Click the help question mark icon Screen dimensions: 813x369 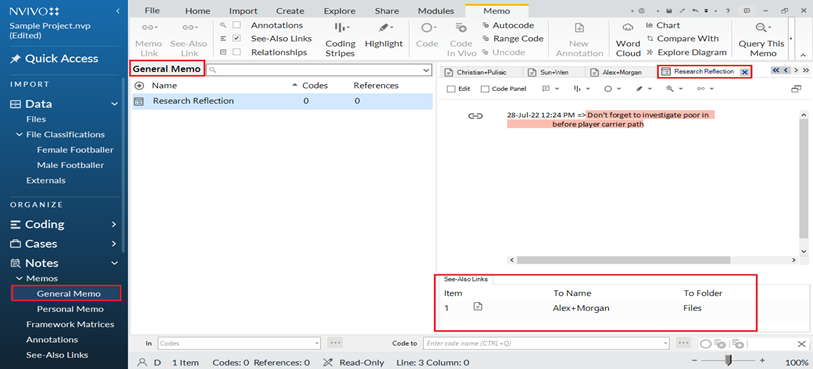pos(728,10)
